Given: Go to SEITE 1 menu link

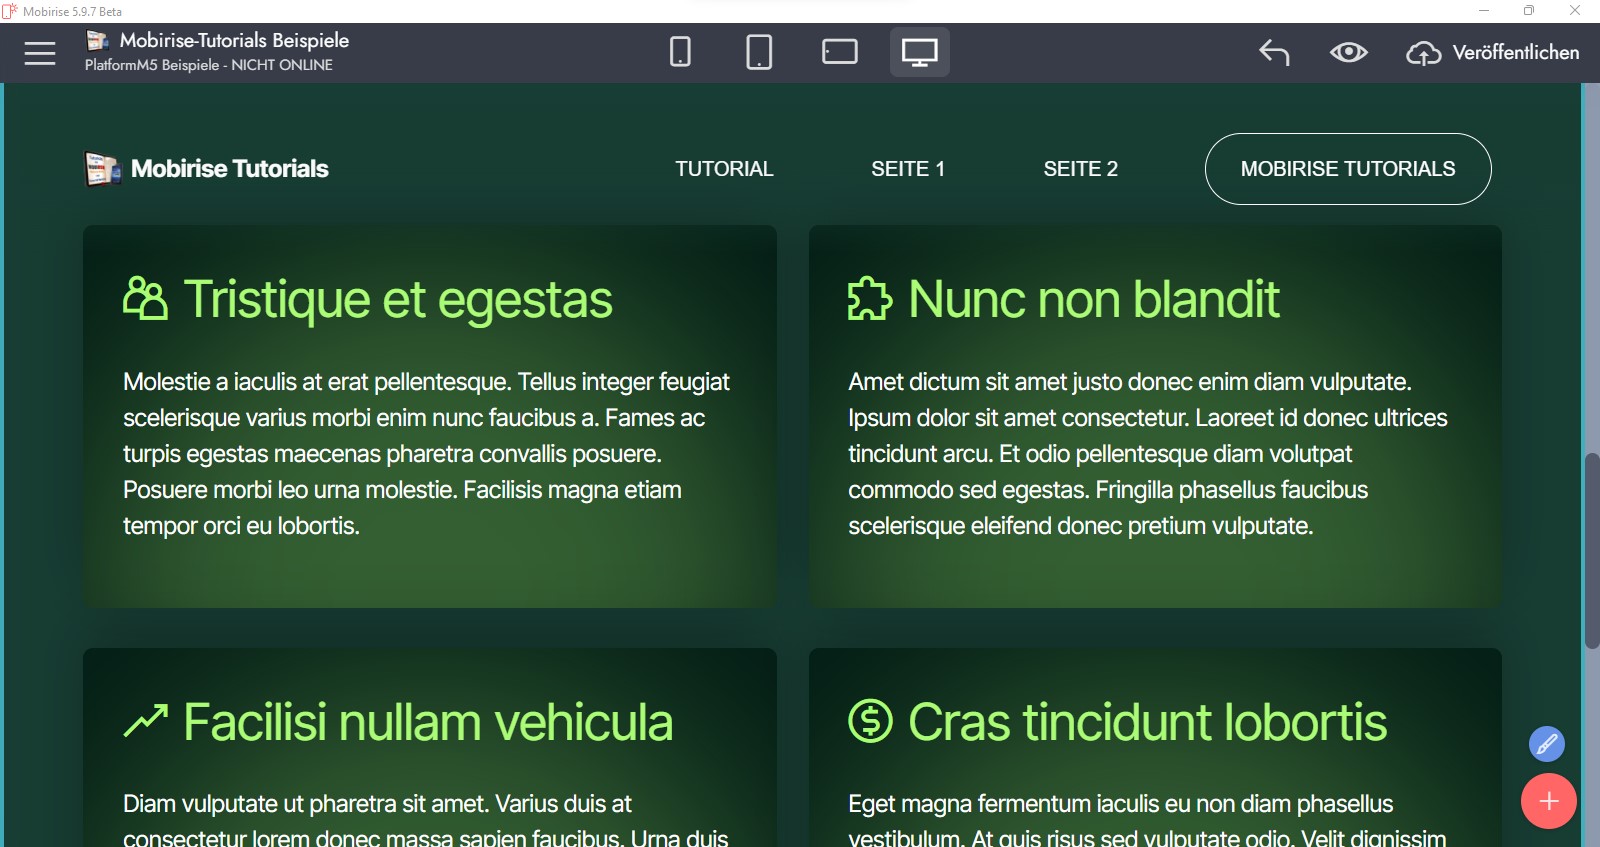Looking at the screenshot, I should click(908, 169).
